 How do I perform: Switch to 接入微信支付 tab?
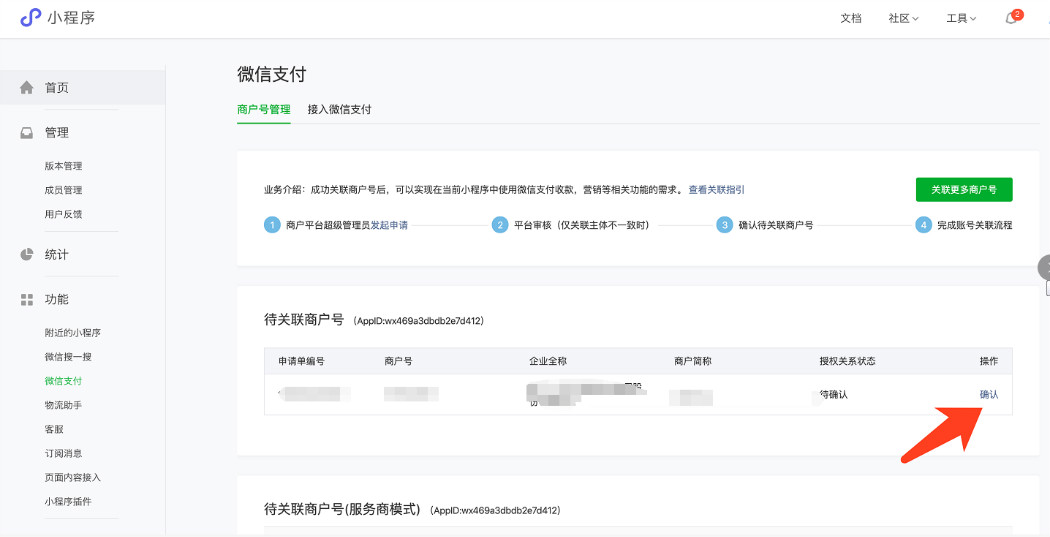340,109
